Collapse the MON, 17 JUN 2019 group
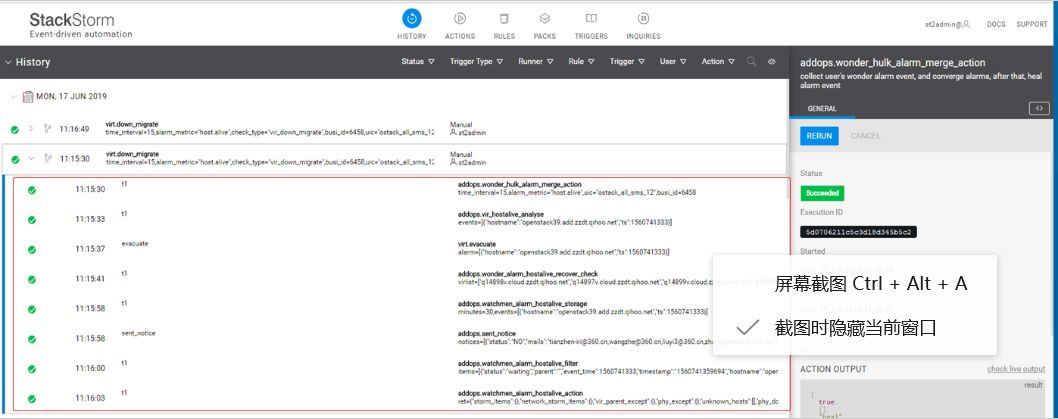1058x419 pixels. point(13,96)
